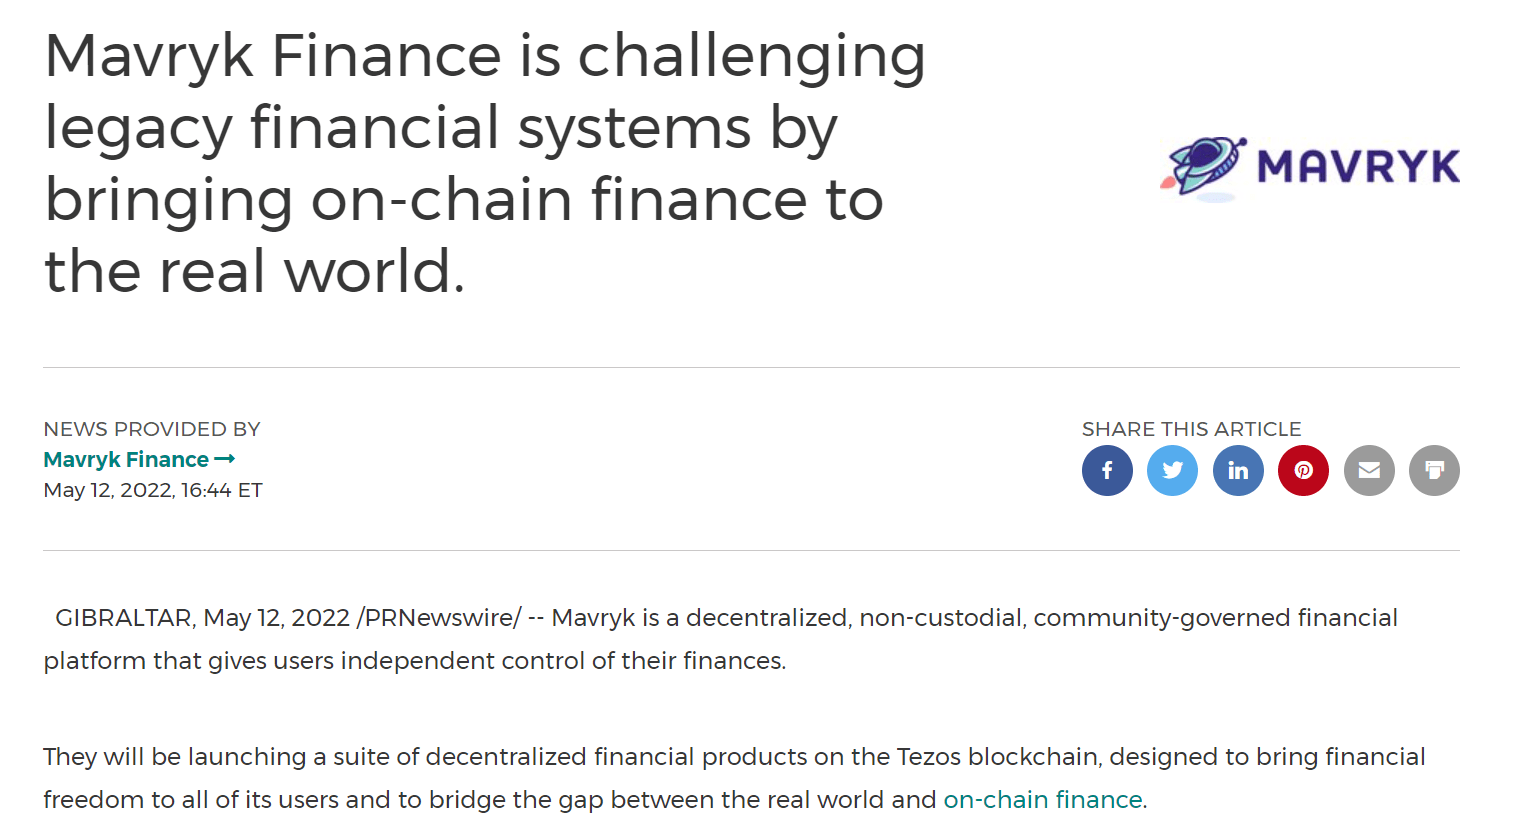This screenshot has width=1517, height=831.
Task: Follow the on-chain finance hyperlink
Action: [x=1042, y=800]
